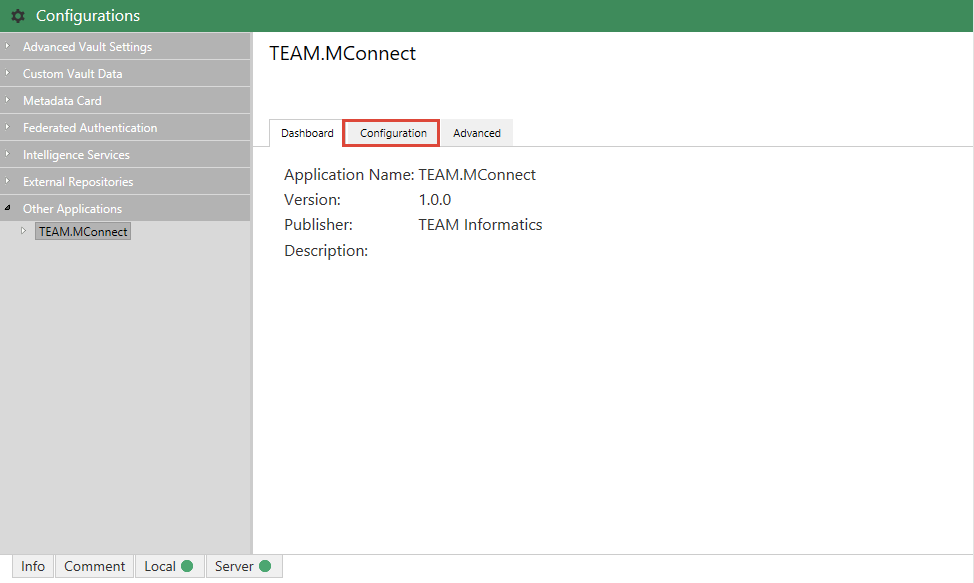The width and height of the screenshot is (974, 583).
Task: Click the TEAM.MConnect page heading
Action: tap(343, 54)
